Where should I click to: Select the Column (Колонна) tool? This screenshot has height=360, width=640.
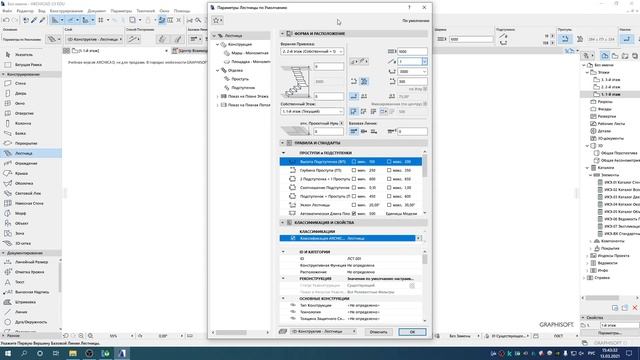(23, 123)
